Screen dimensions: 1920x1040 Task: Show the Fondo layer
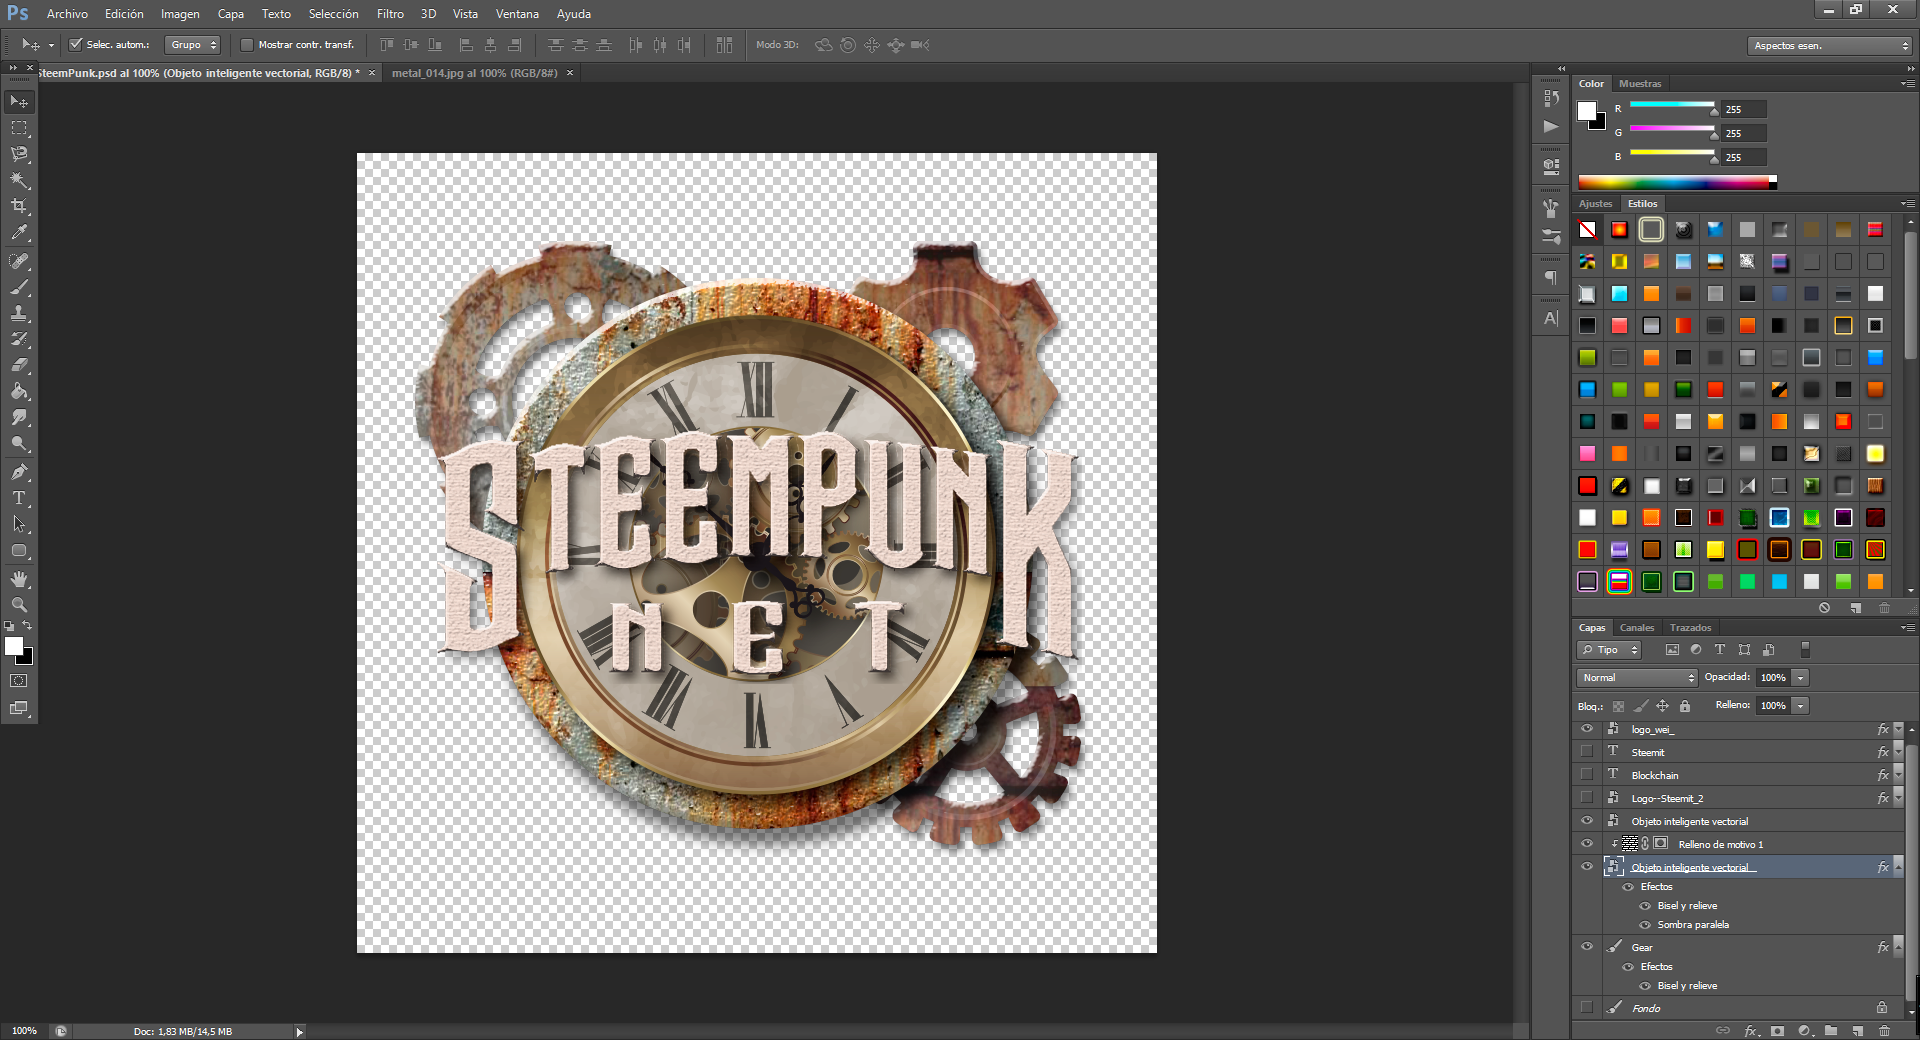[x=1587, y=1008]
